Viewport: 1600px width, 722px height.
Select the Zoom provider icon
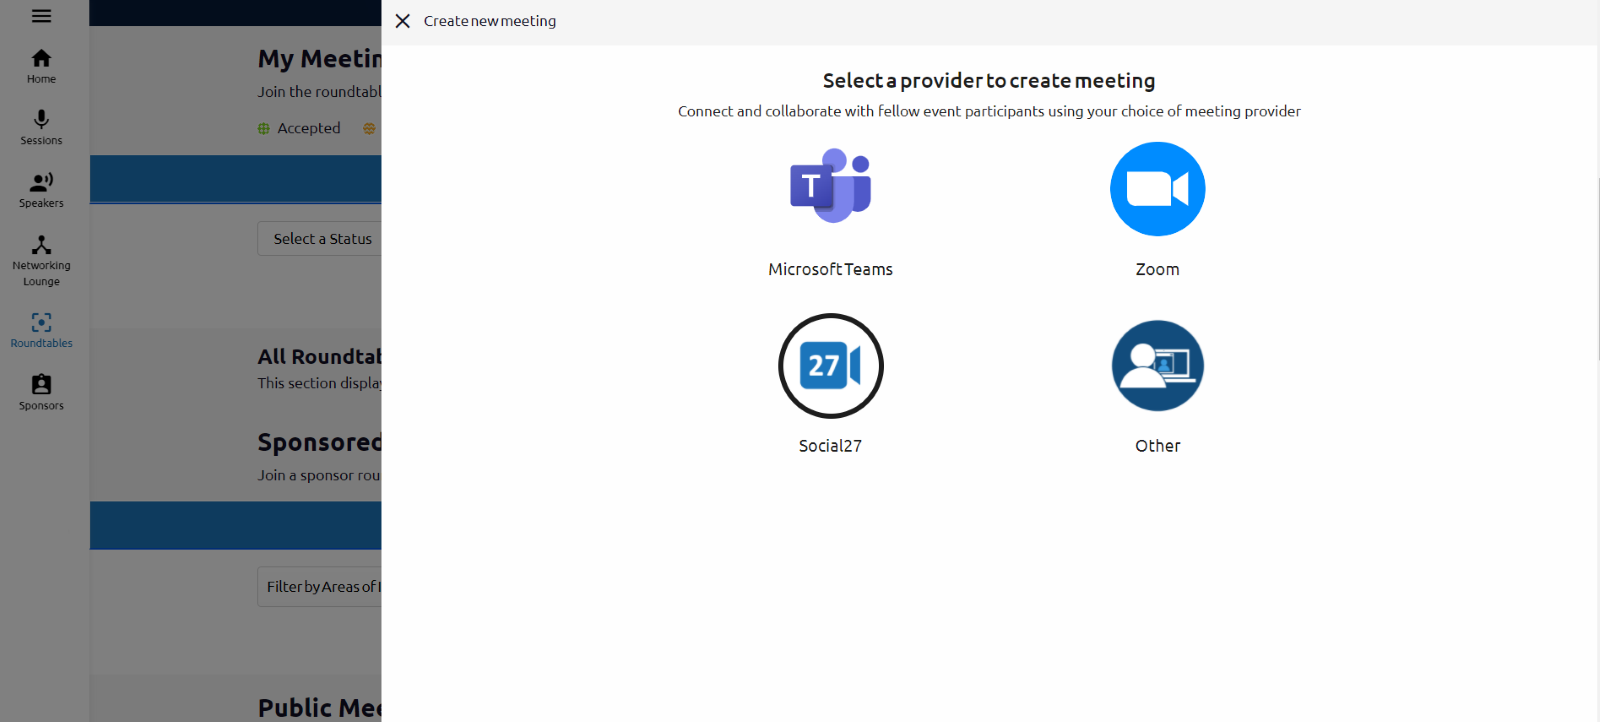click(1157, 189)
